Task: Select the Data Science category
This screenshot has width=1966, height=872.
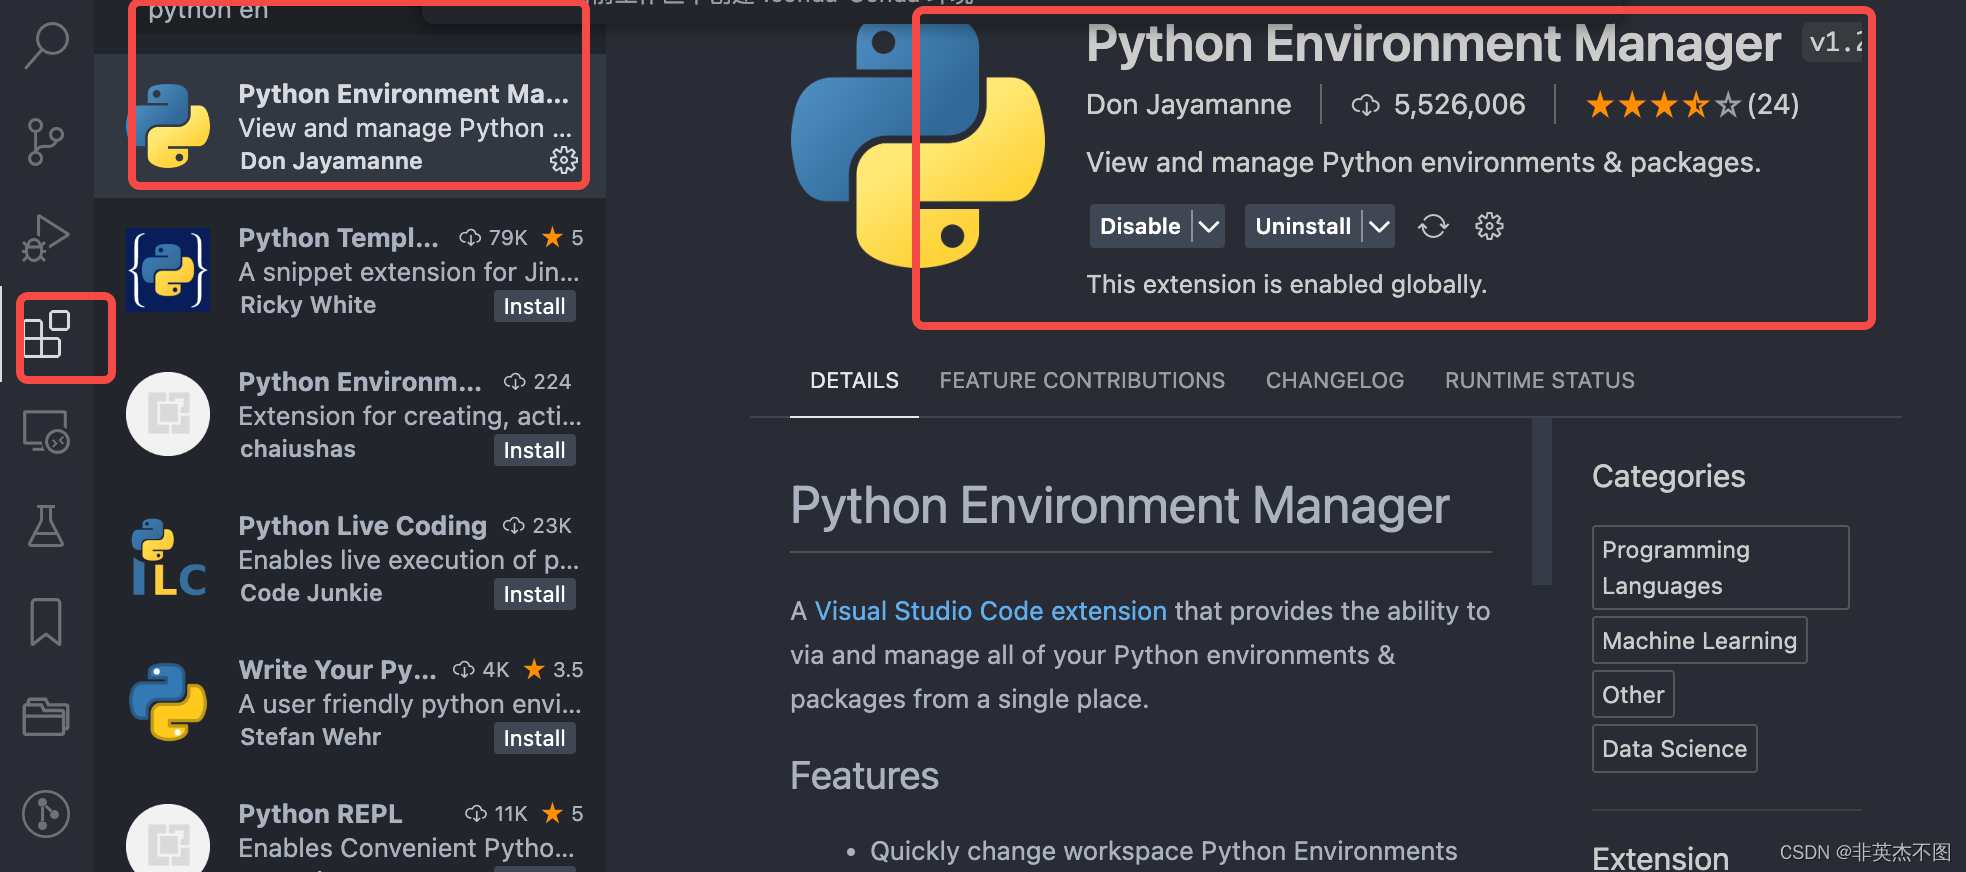Action: pyautogui.click(x=1674, y=749)
